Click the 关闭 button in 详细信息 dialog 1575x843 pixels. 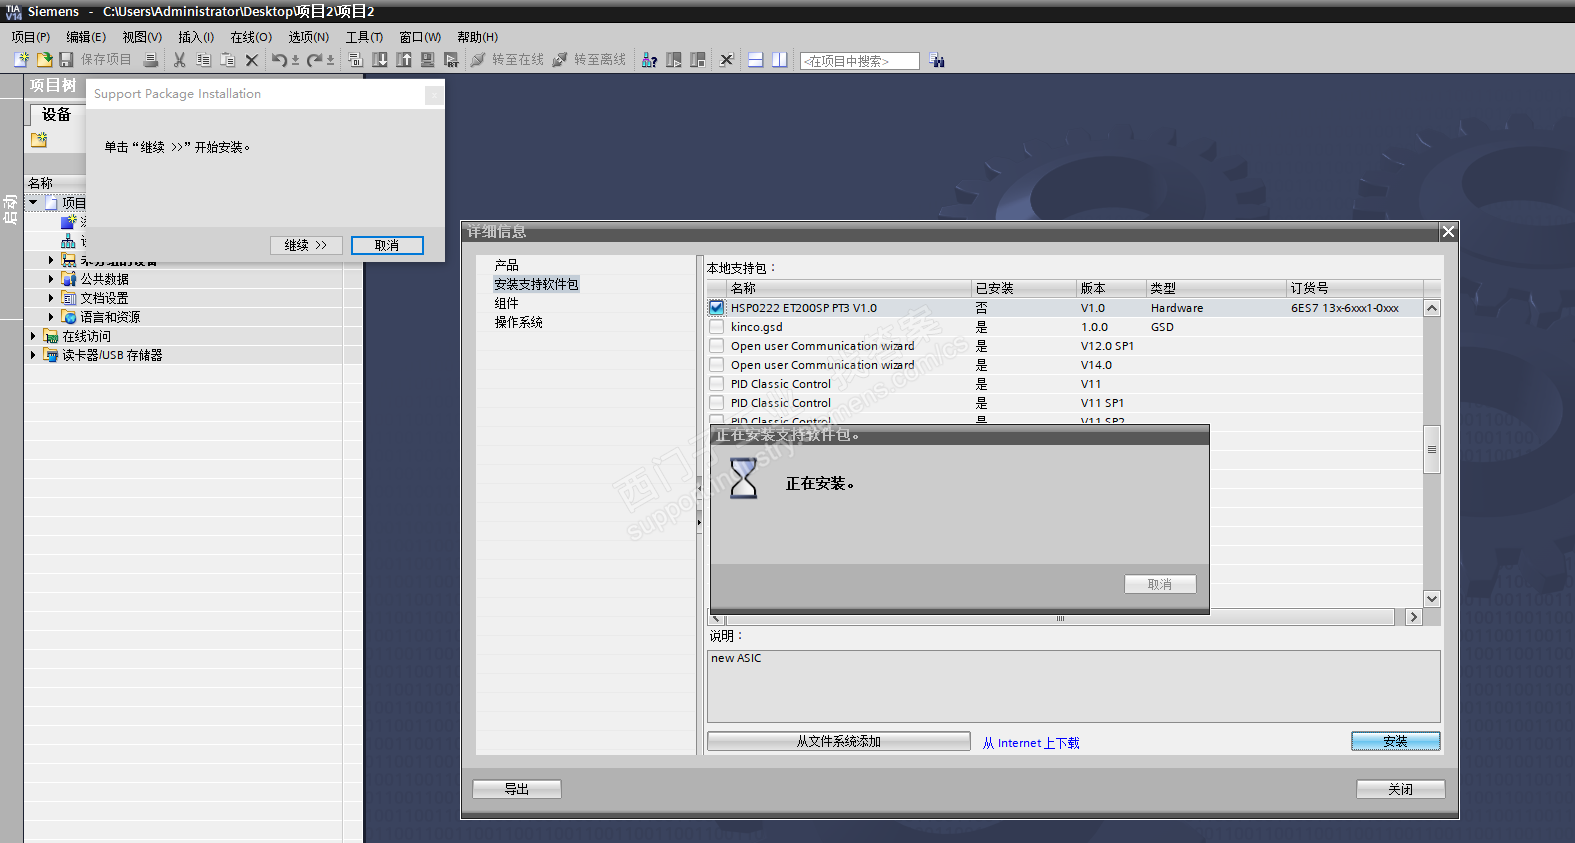1400,789
